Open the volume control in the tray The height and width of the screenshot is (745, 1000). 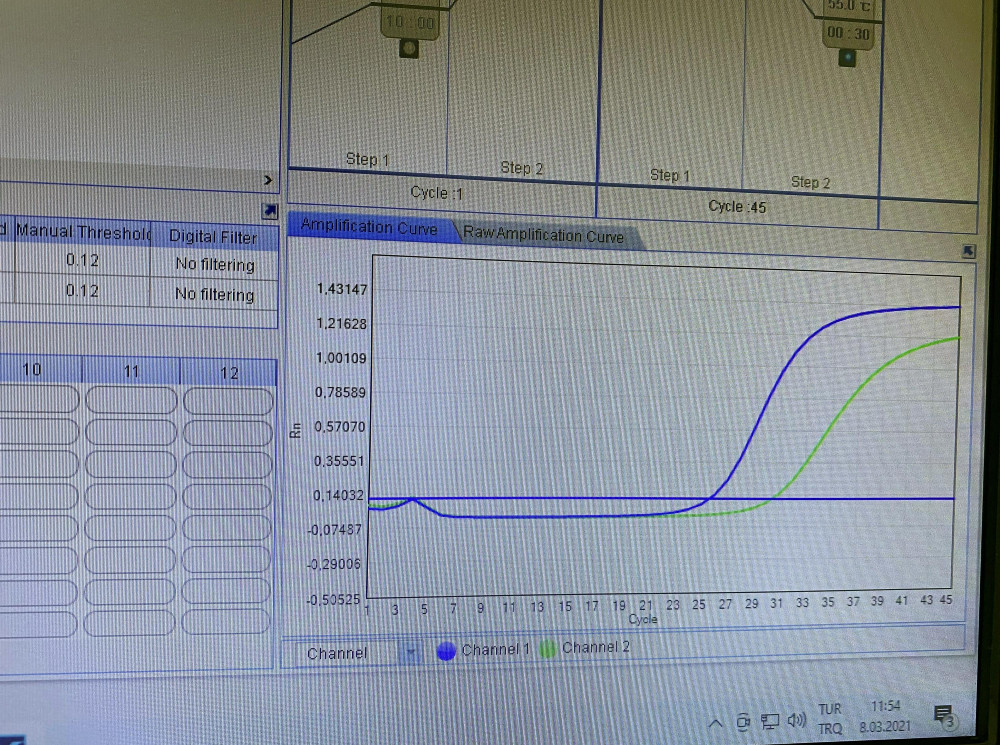coord(797,721)
